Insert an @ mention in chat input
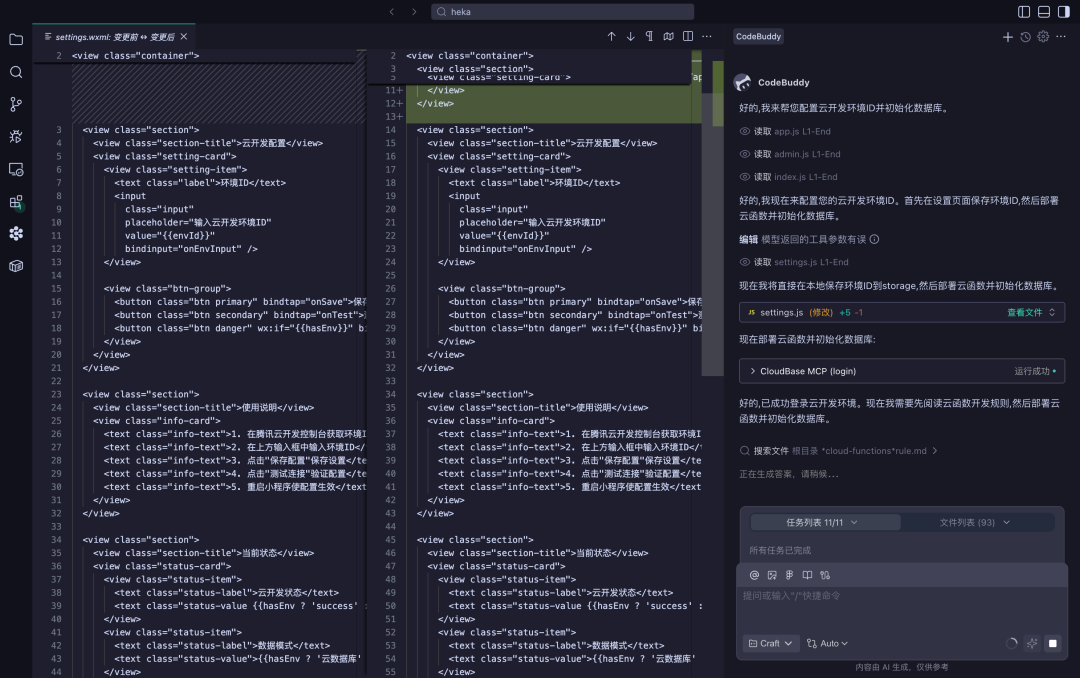The width and height of the screenshot is (1080, 678). pyautogui.click(x=755, y=574)
